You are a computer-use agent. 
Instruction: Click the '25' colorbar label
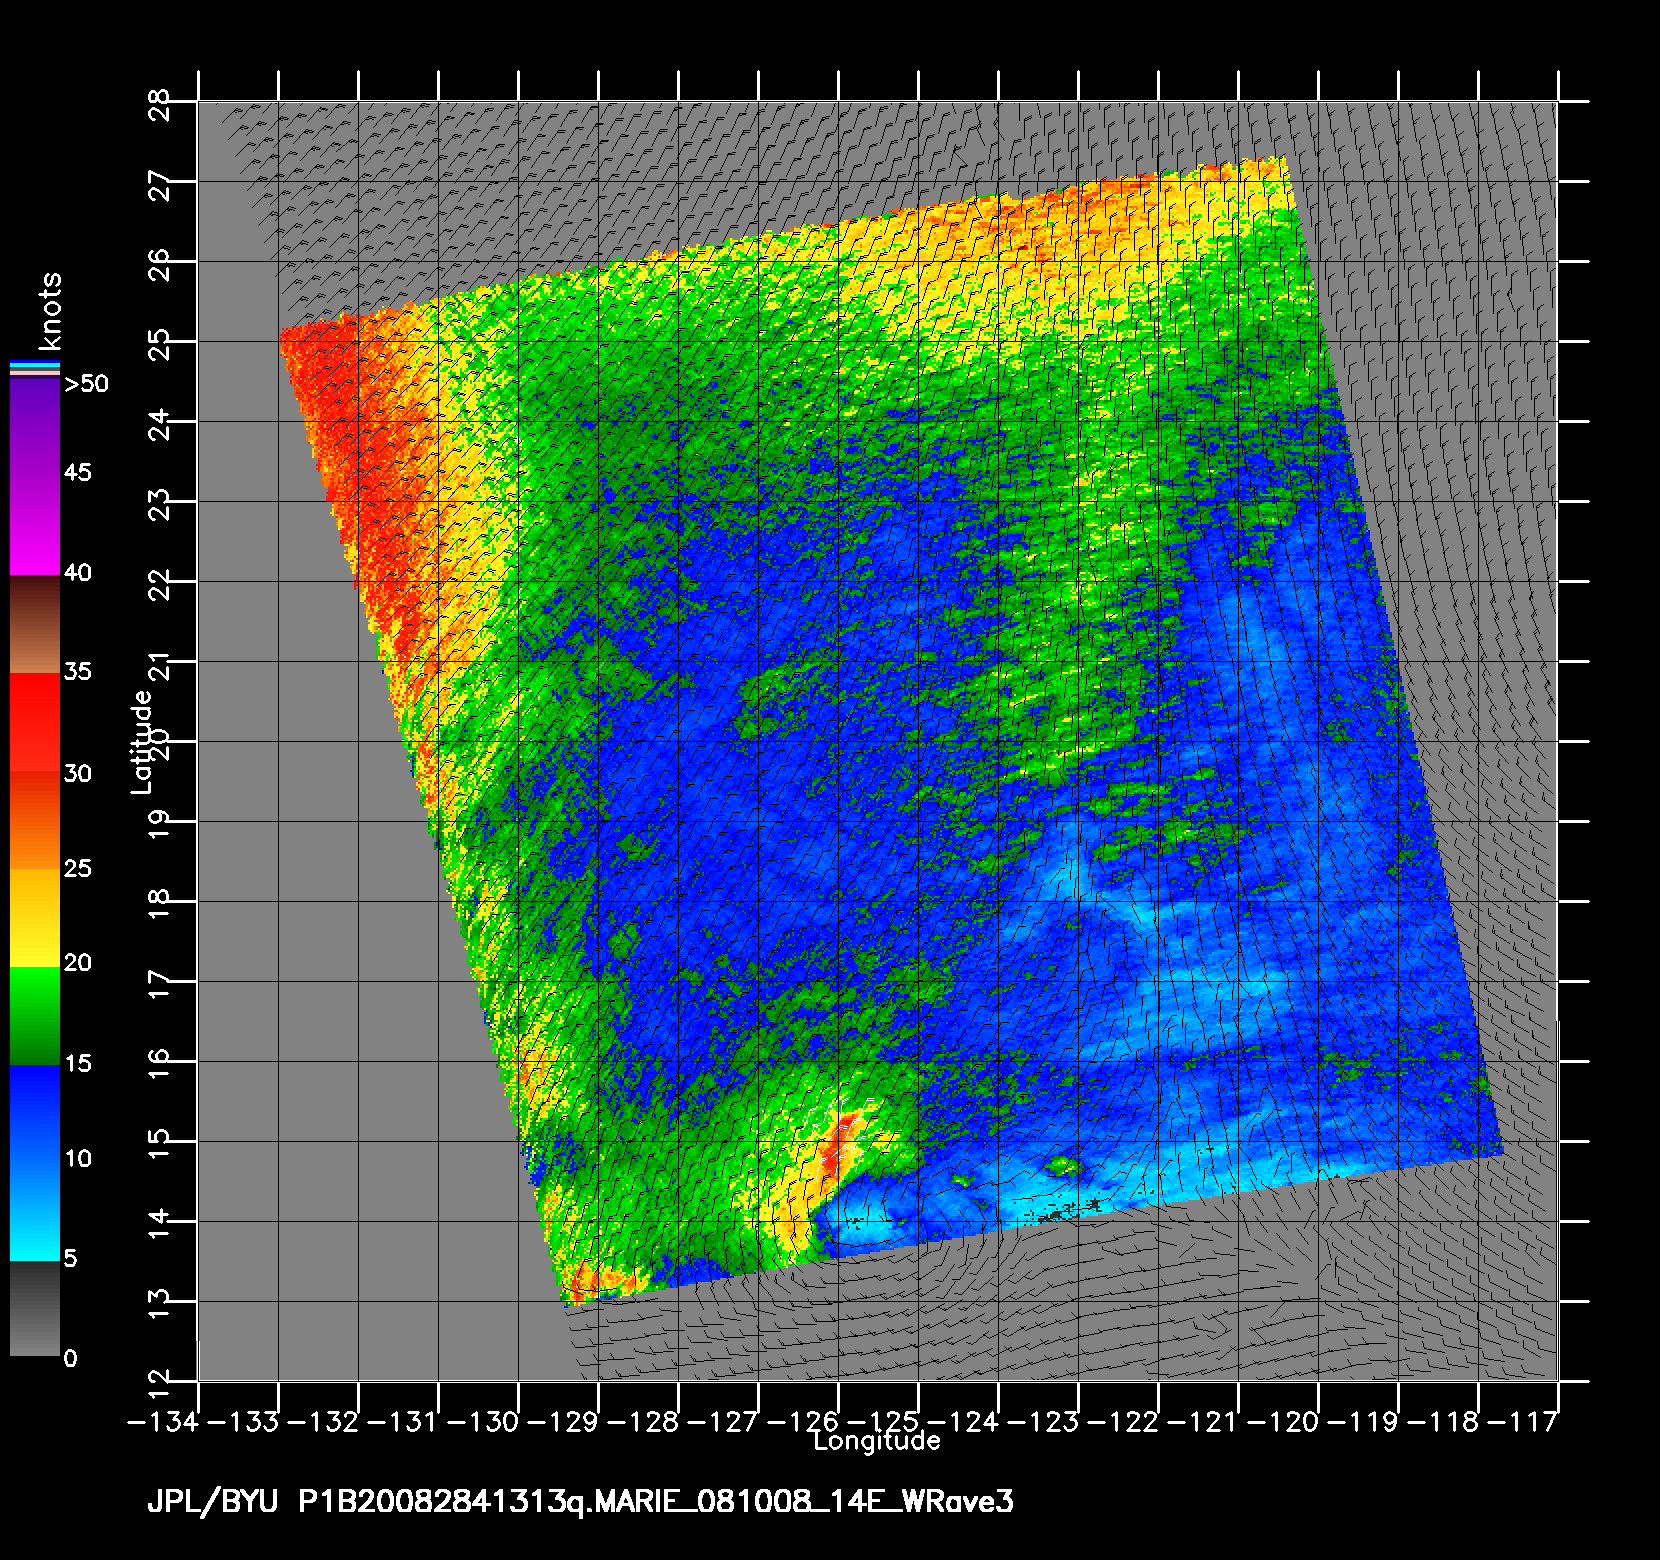[78, 868]
